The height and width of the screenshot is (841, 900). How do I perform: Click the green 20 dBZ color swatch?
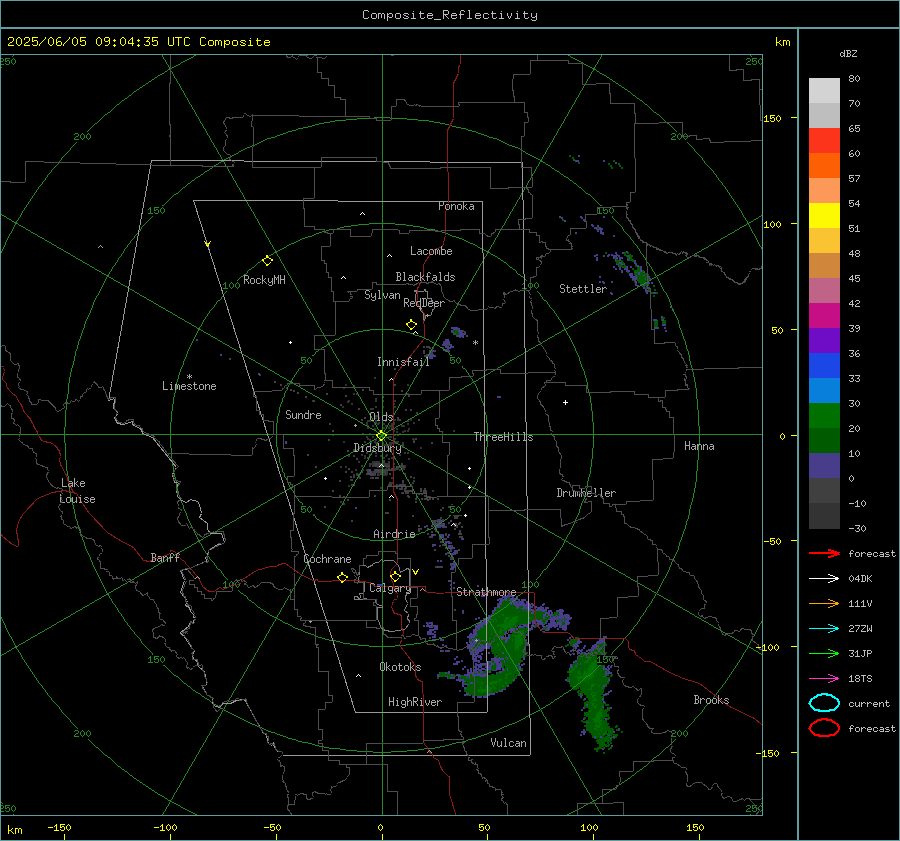coord(824,416)
